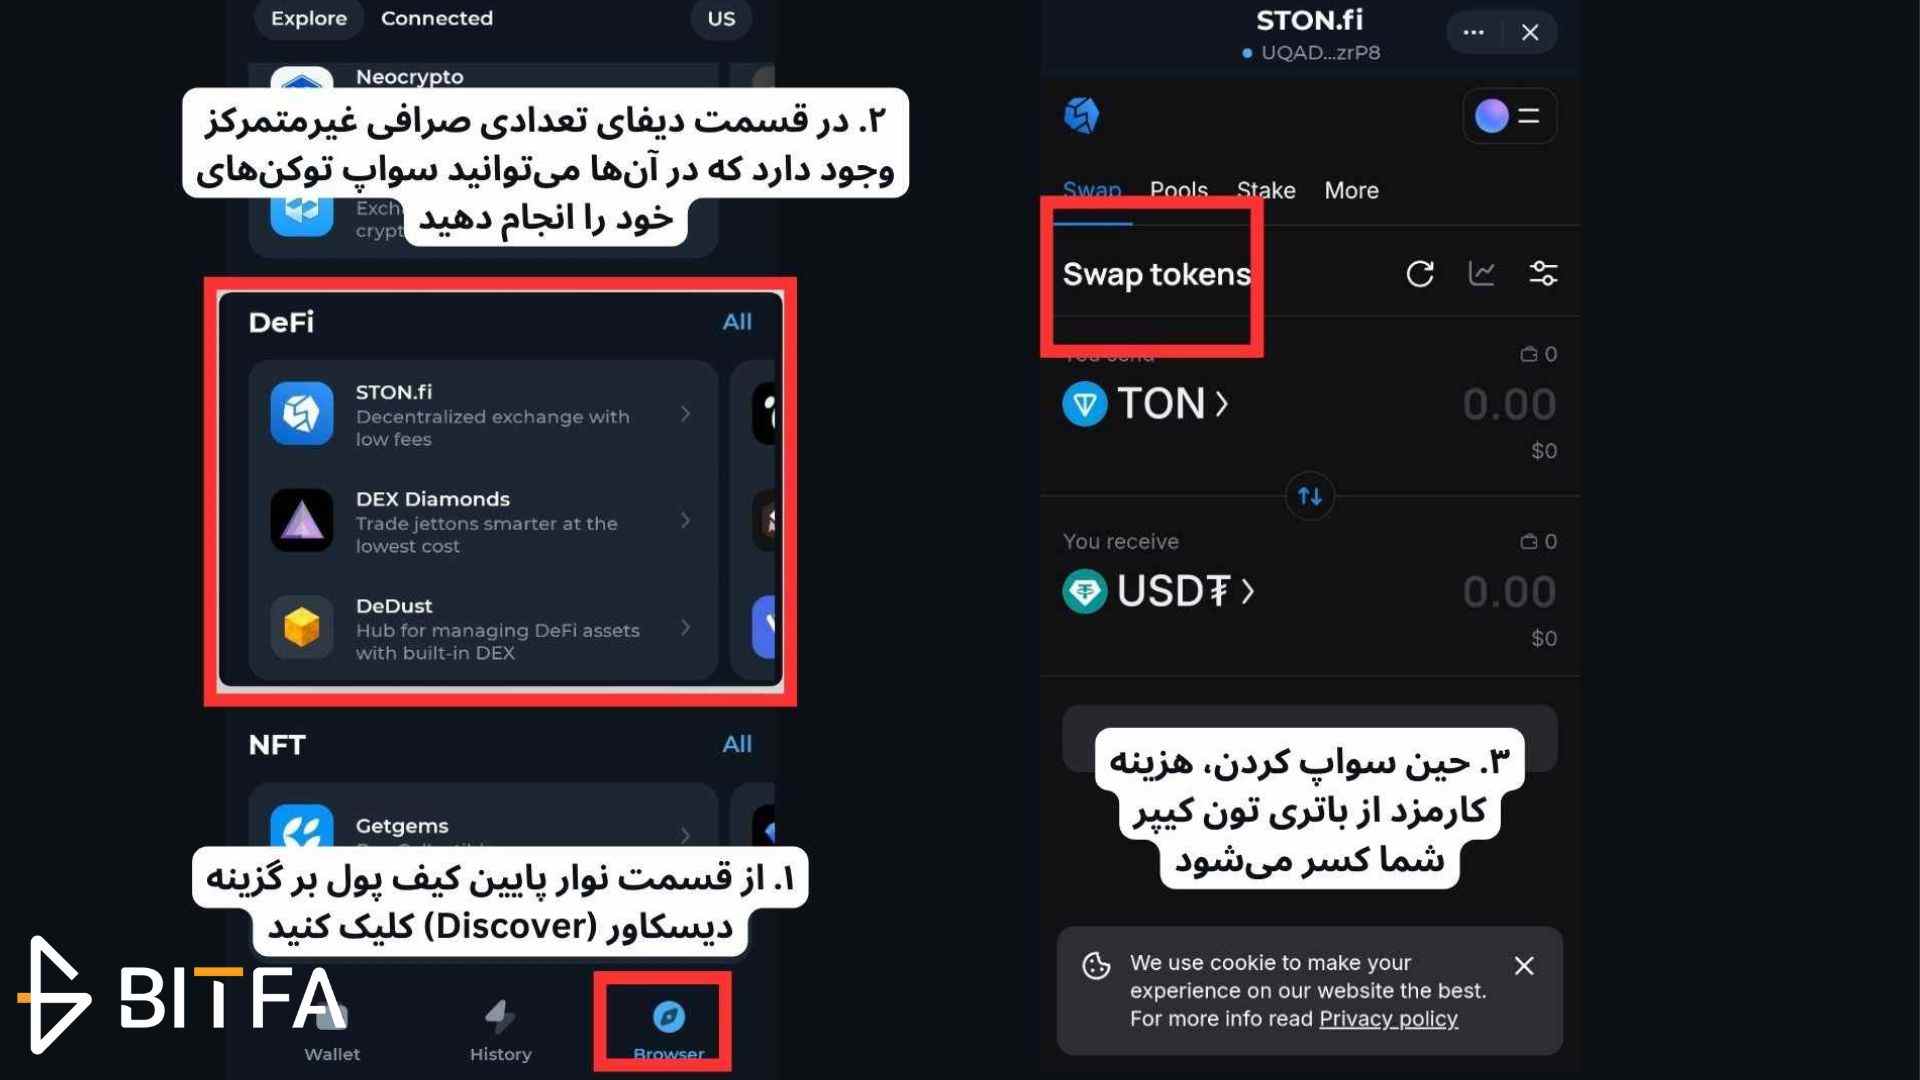Select the Swap tab in STON.fi
The image size is (1920, 1080).
pyautogui.click(x=1092, y=189)
